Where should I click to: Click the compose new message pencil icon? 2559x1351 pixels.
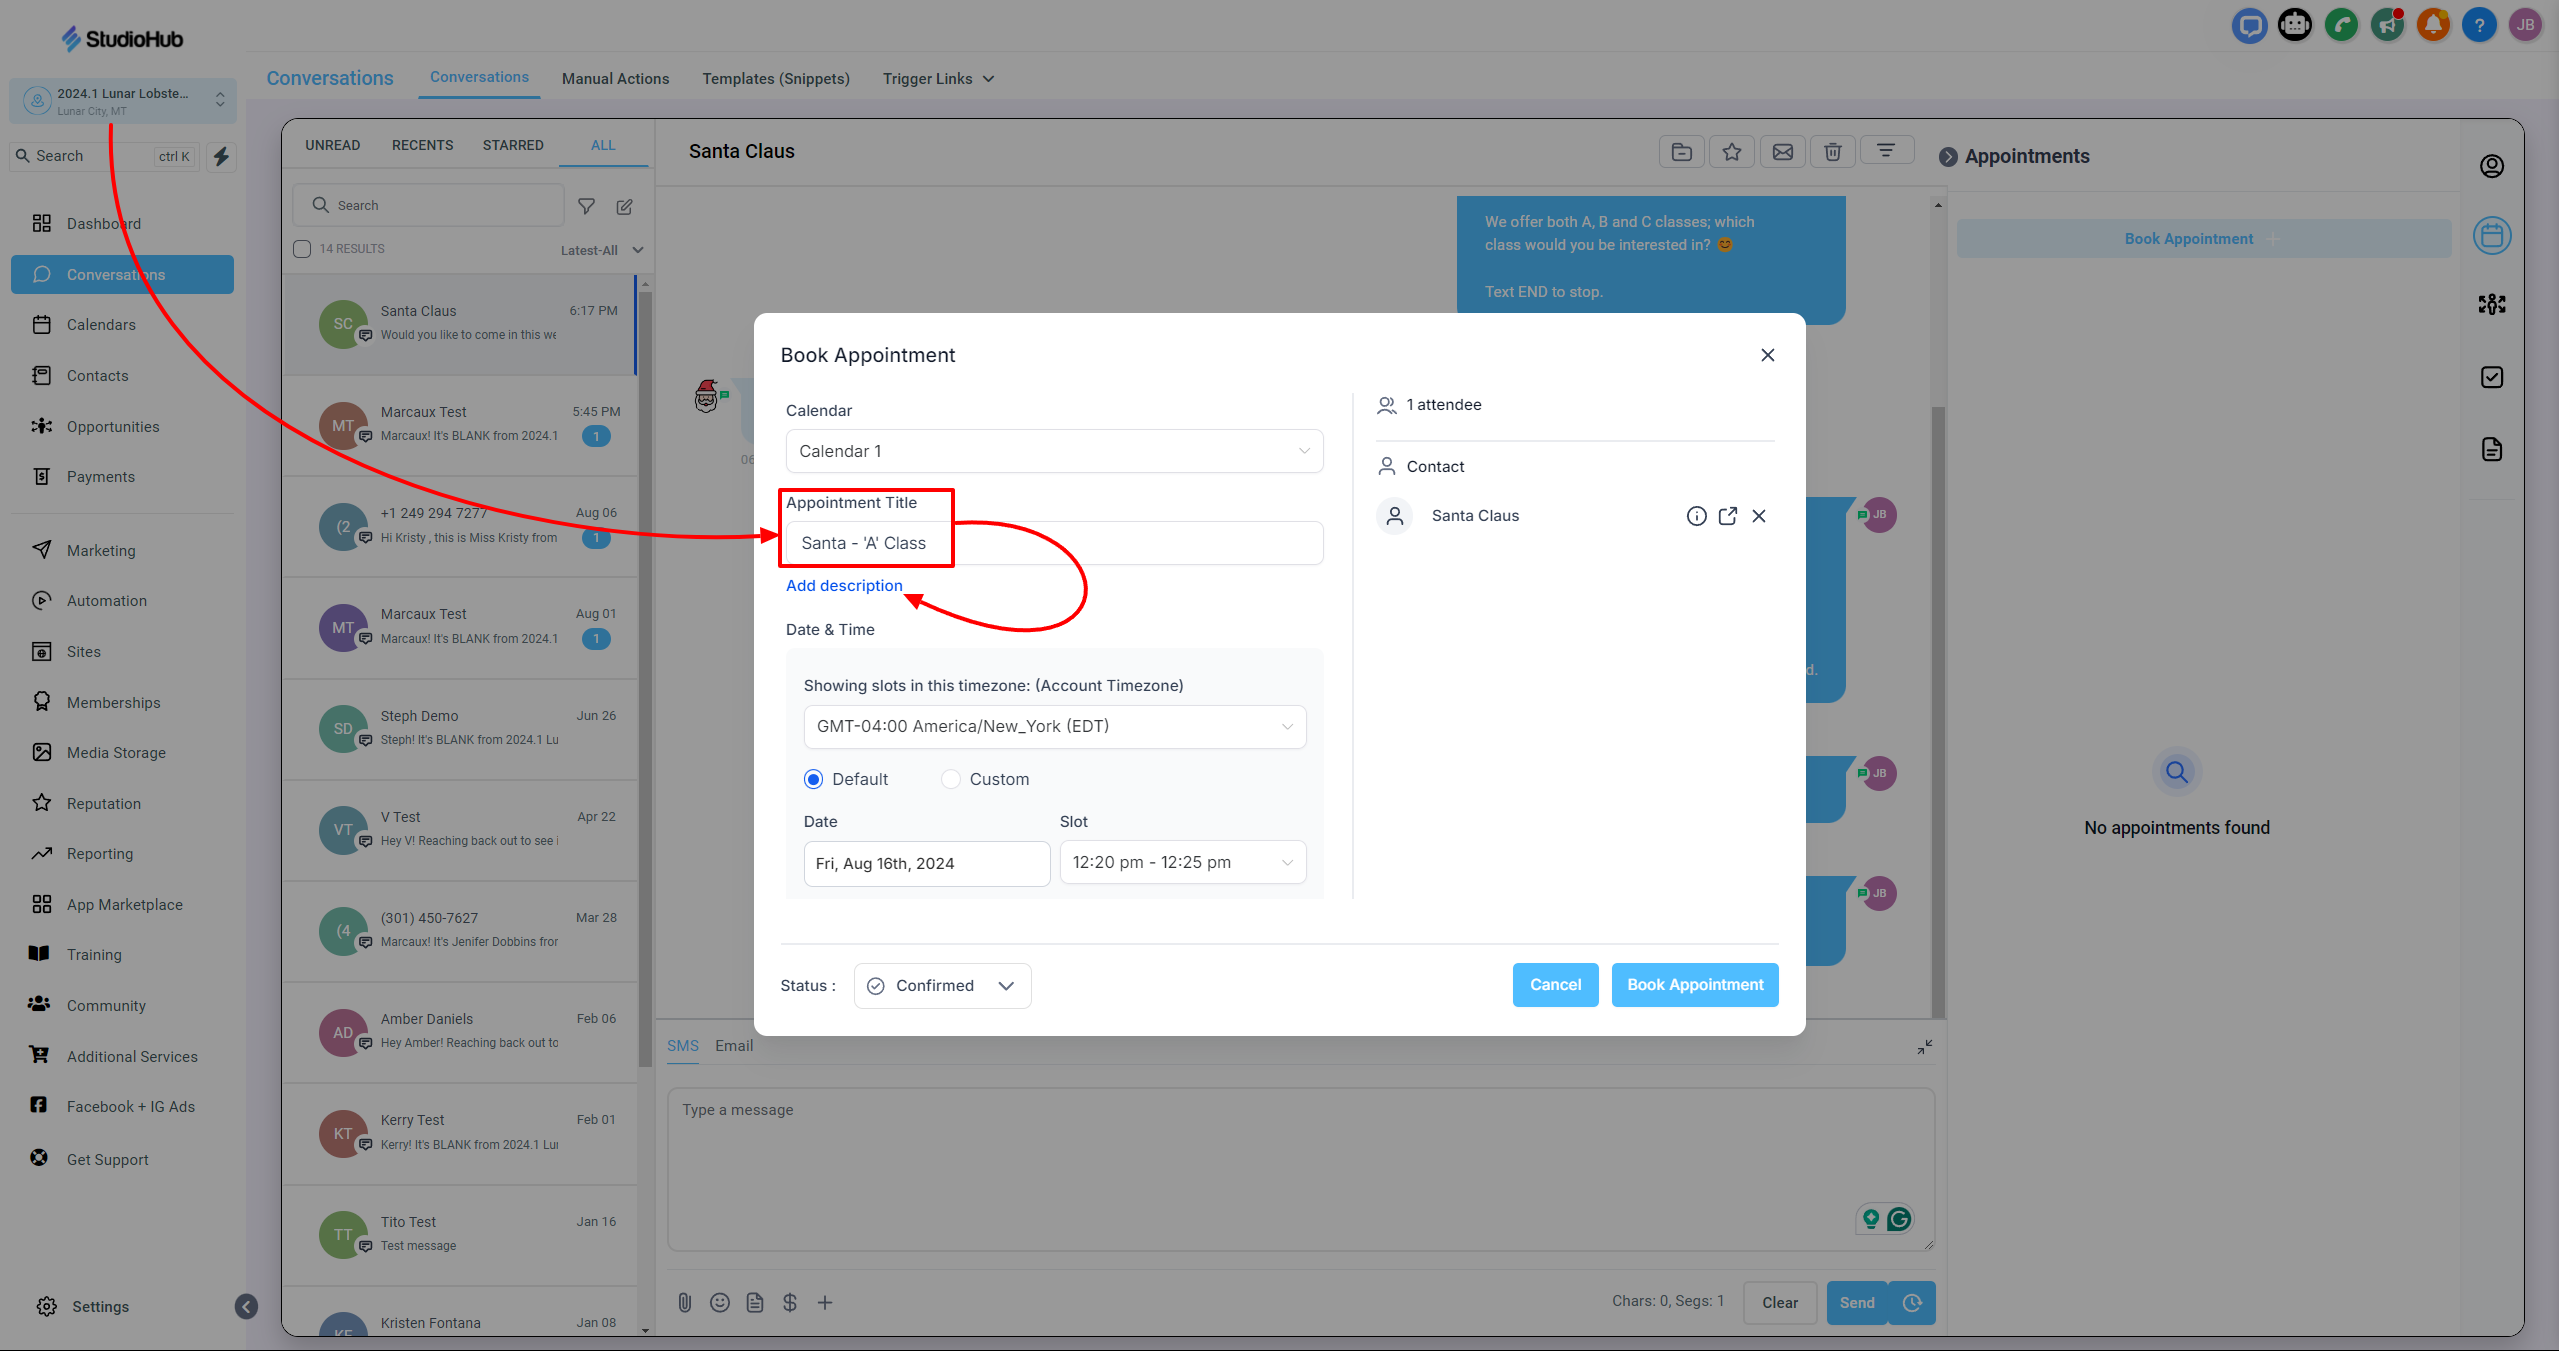624,206
